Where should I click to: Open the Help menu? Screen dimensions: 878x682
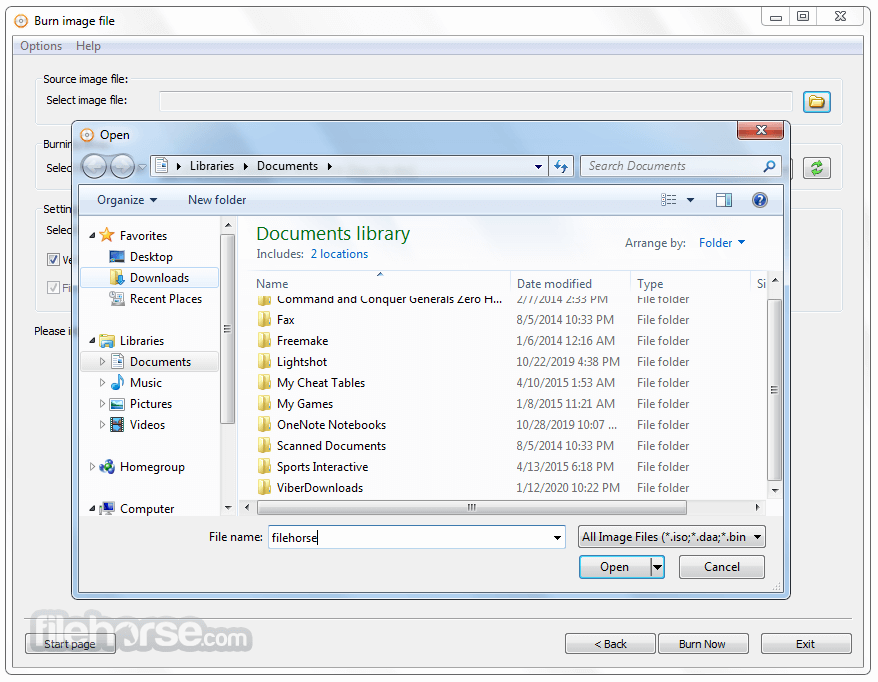88,46
